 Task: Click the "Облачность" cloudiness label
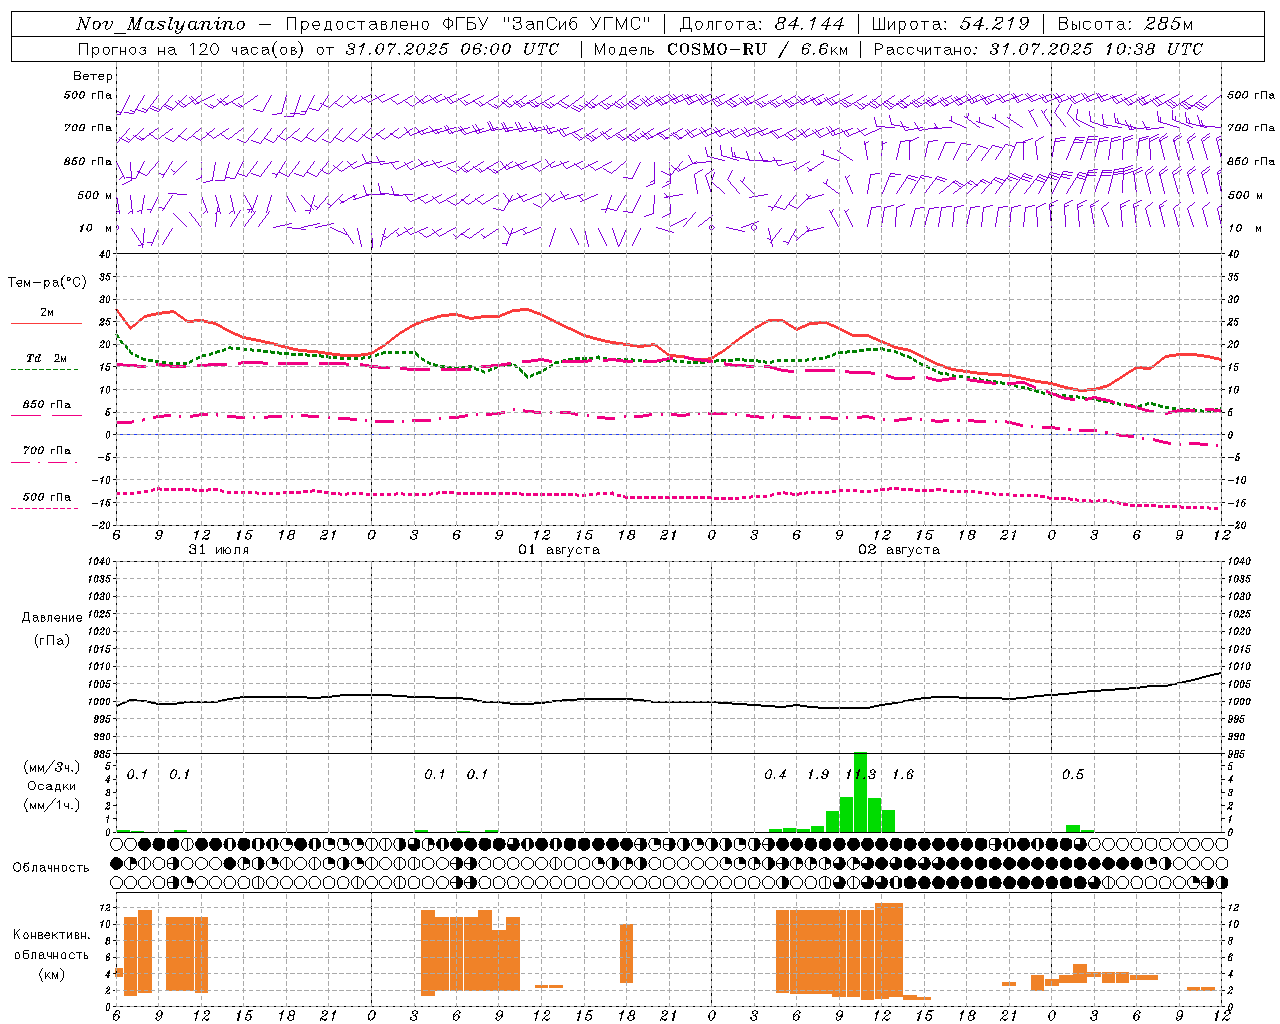click(51, 867)
